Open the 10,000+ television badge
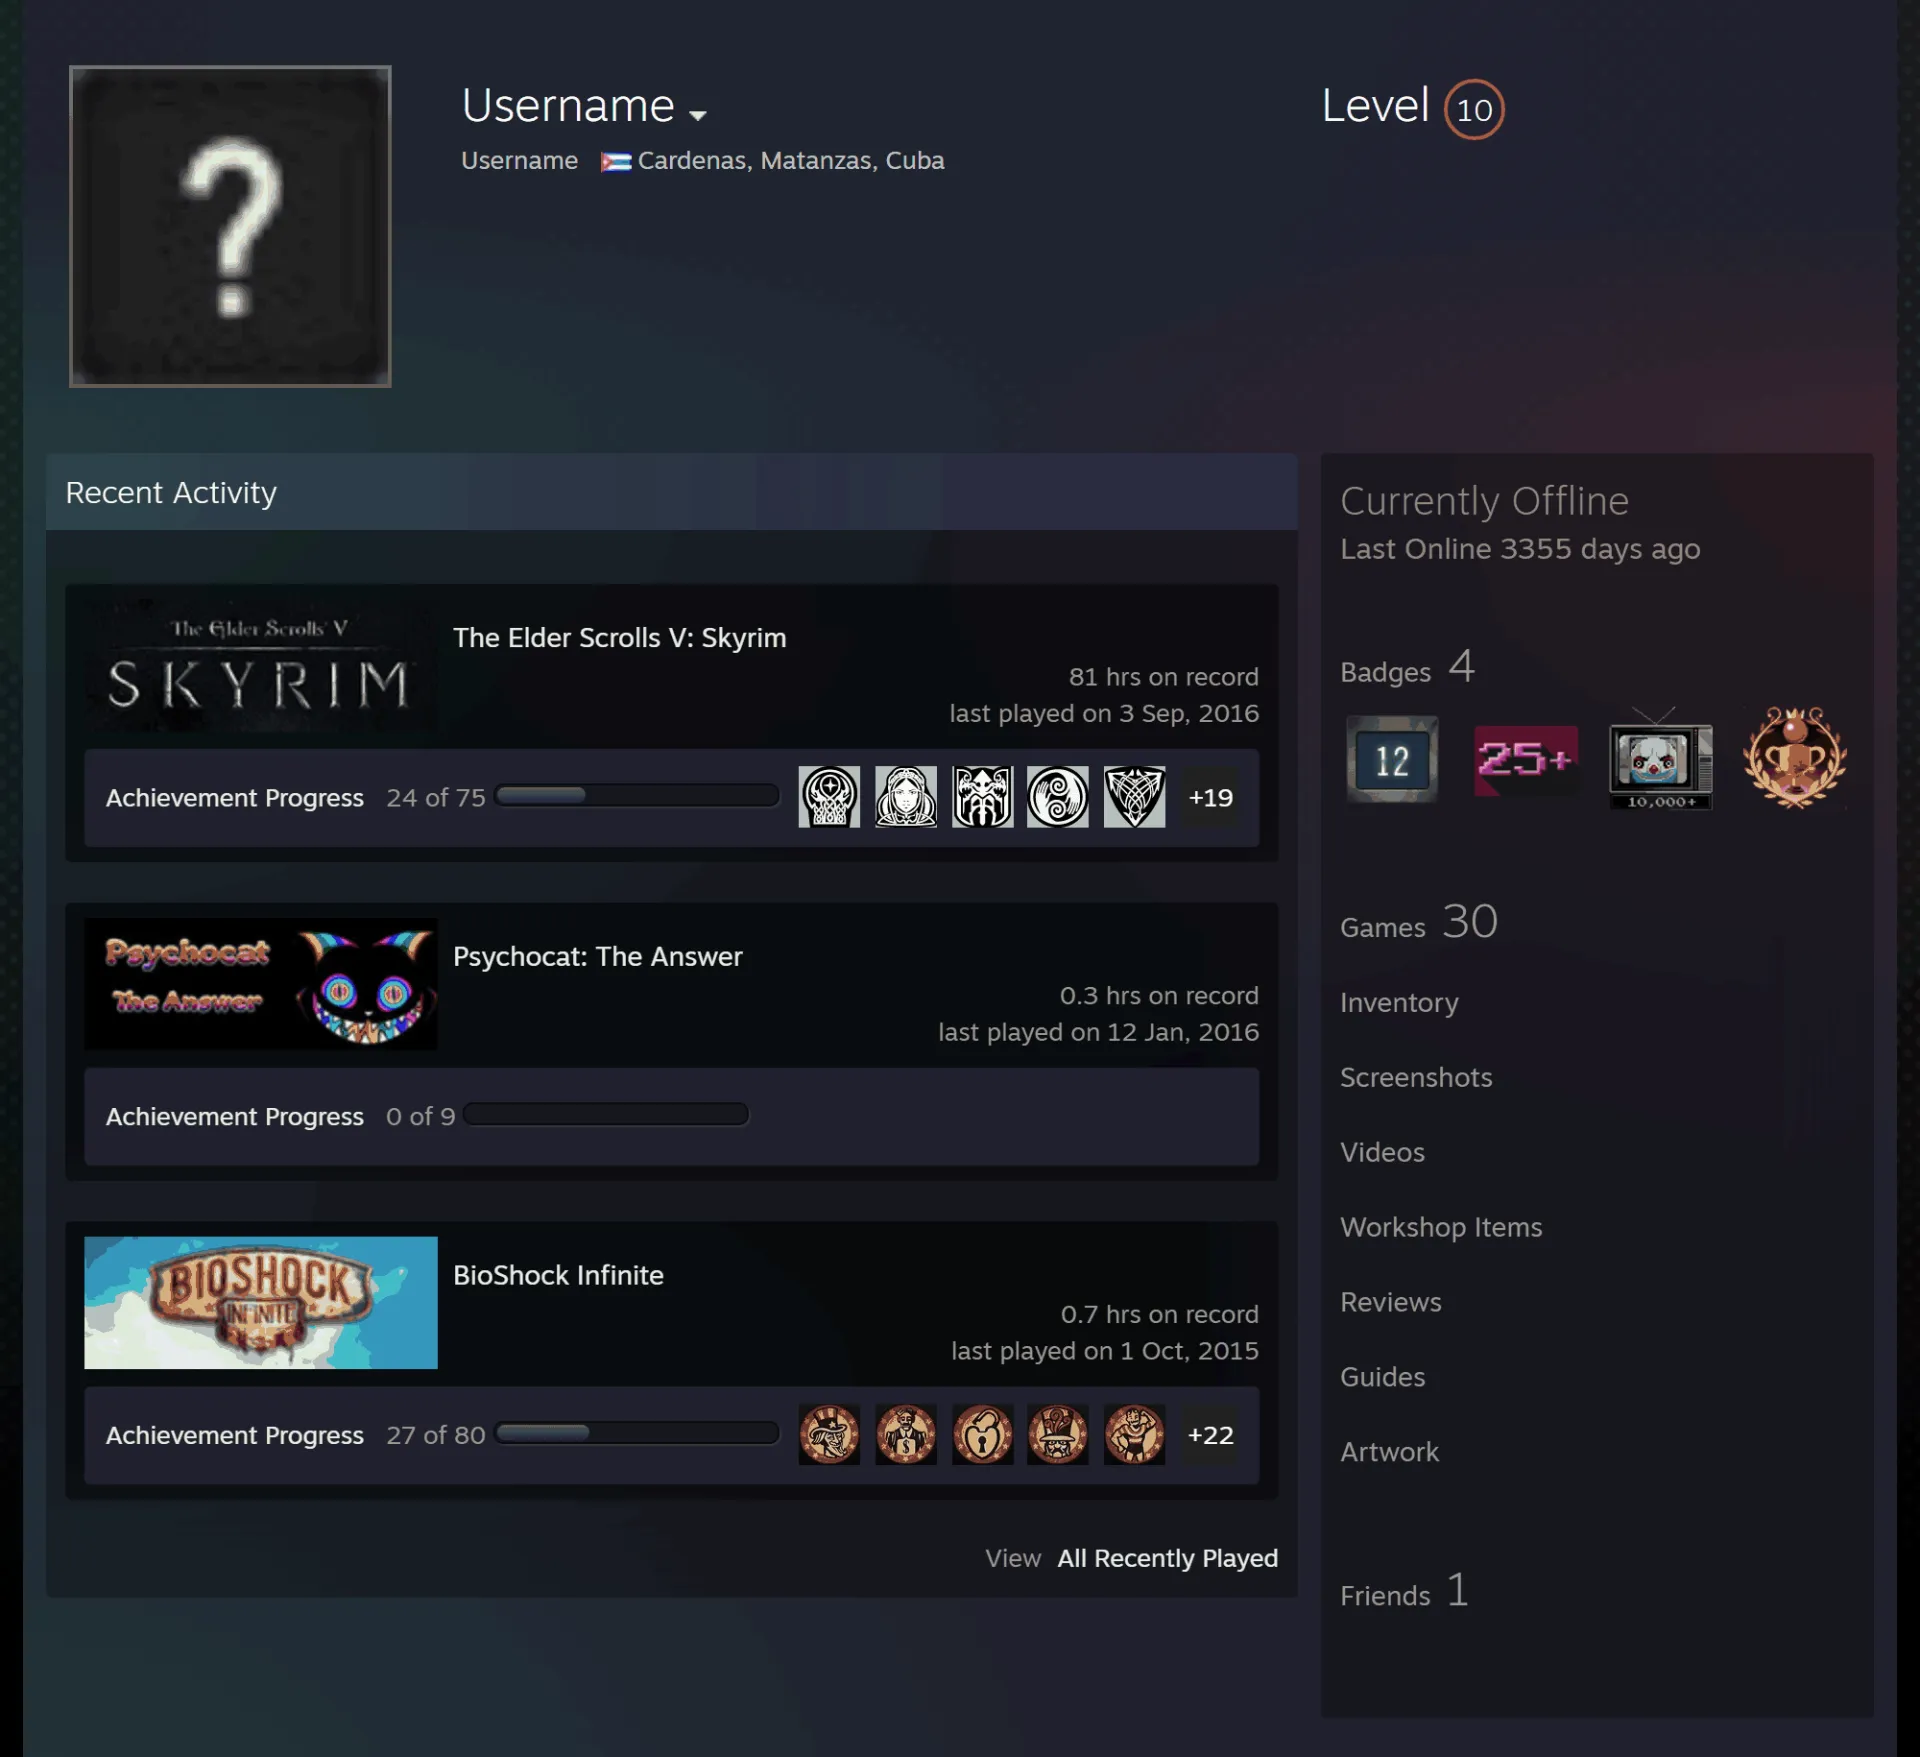The height and width of the screenshot is (1757, 1920). [x=1660, y=759]
